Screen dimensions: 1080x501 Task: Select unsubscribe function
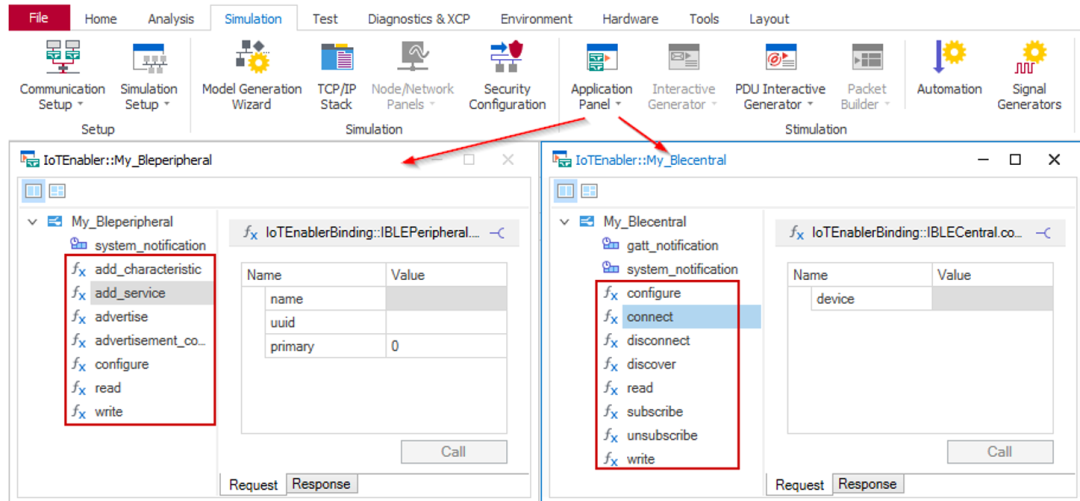(662, 436)
